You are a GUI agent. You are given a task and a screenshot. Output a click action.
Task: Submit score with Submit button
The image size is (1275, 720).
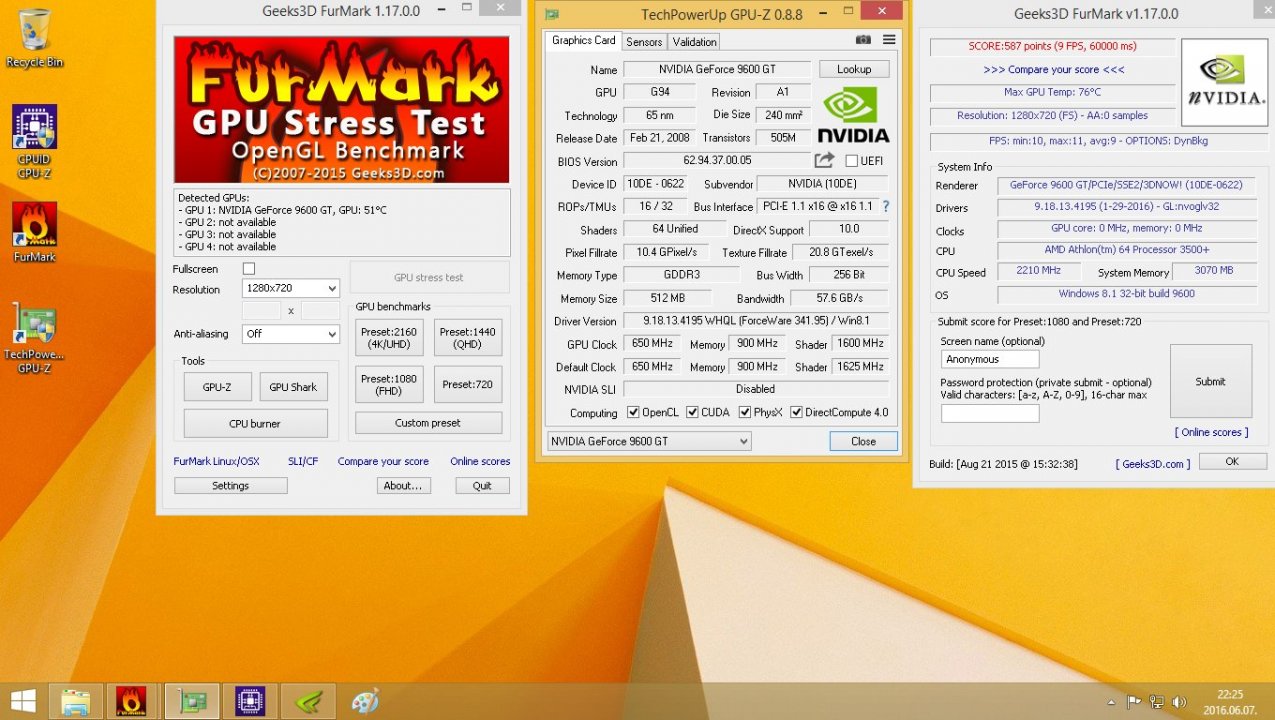1210,381
